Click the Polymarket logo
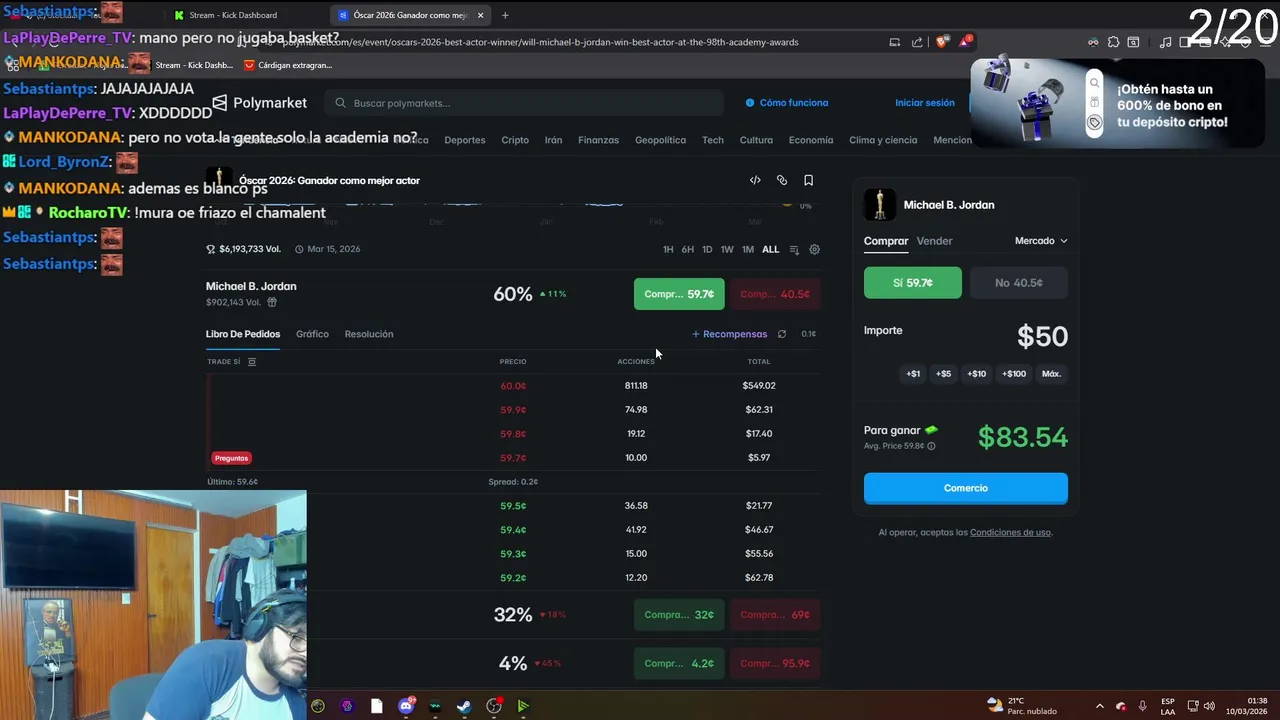The width and height of the screenshot is (1280, 720). coord(259,103)
